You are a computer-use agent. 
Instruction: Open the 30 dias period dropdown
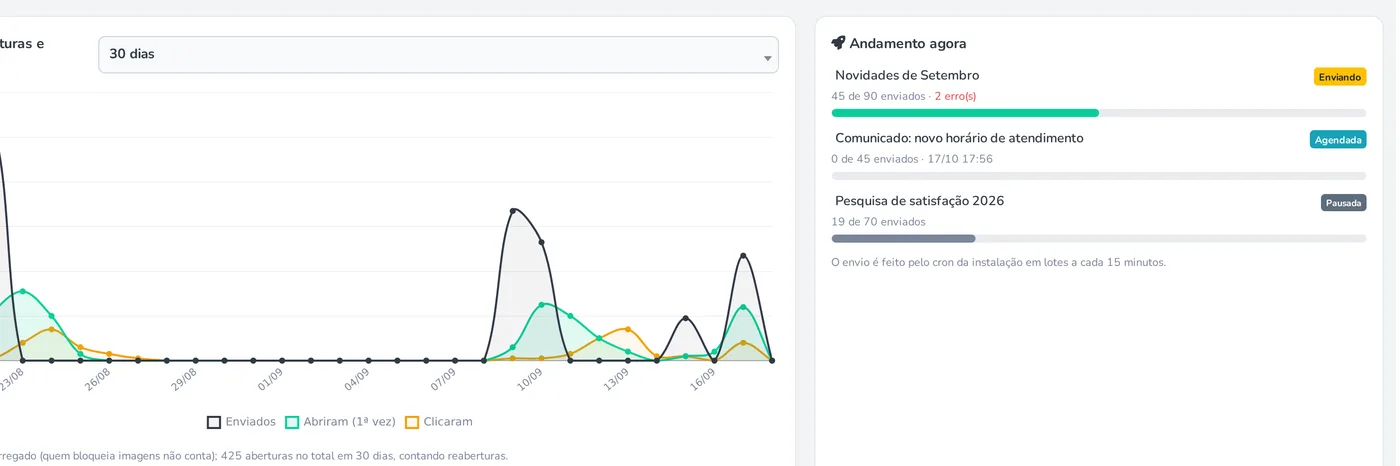[438, 54]
